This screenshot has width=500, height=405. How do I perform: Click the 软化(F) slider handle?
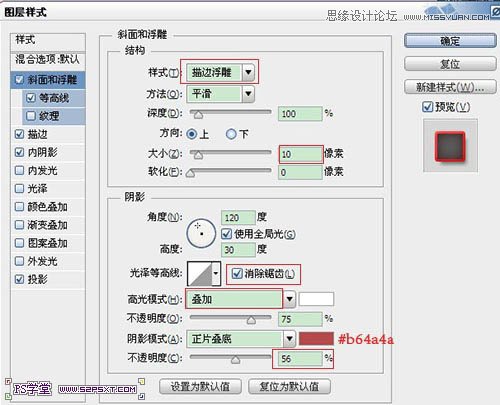coord(190,173)
